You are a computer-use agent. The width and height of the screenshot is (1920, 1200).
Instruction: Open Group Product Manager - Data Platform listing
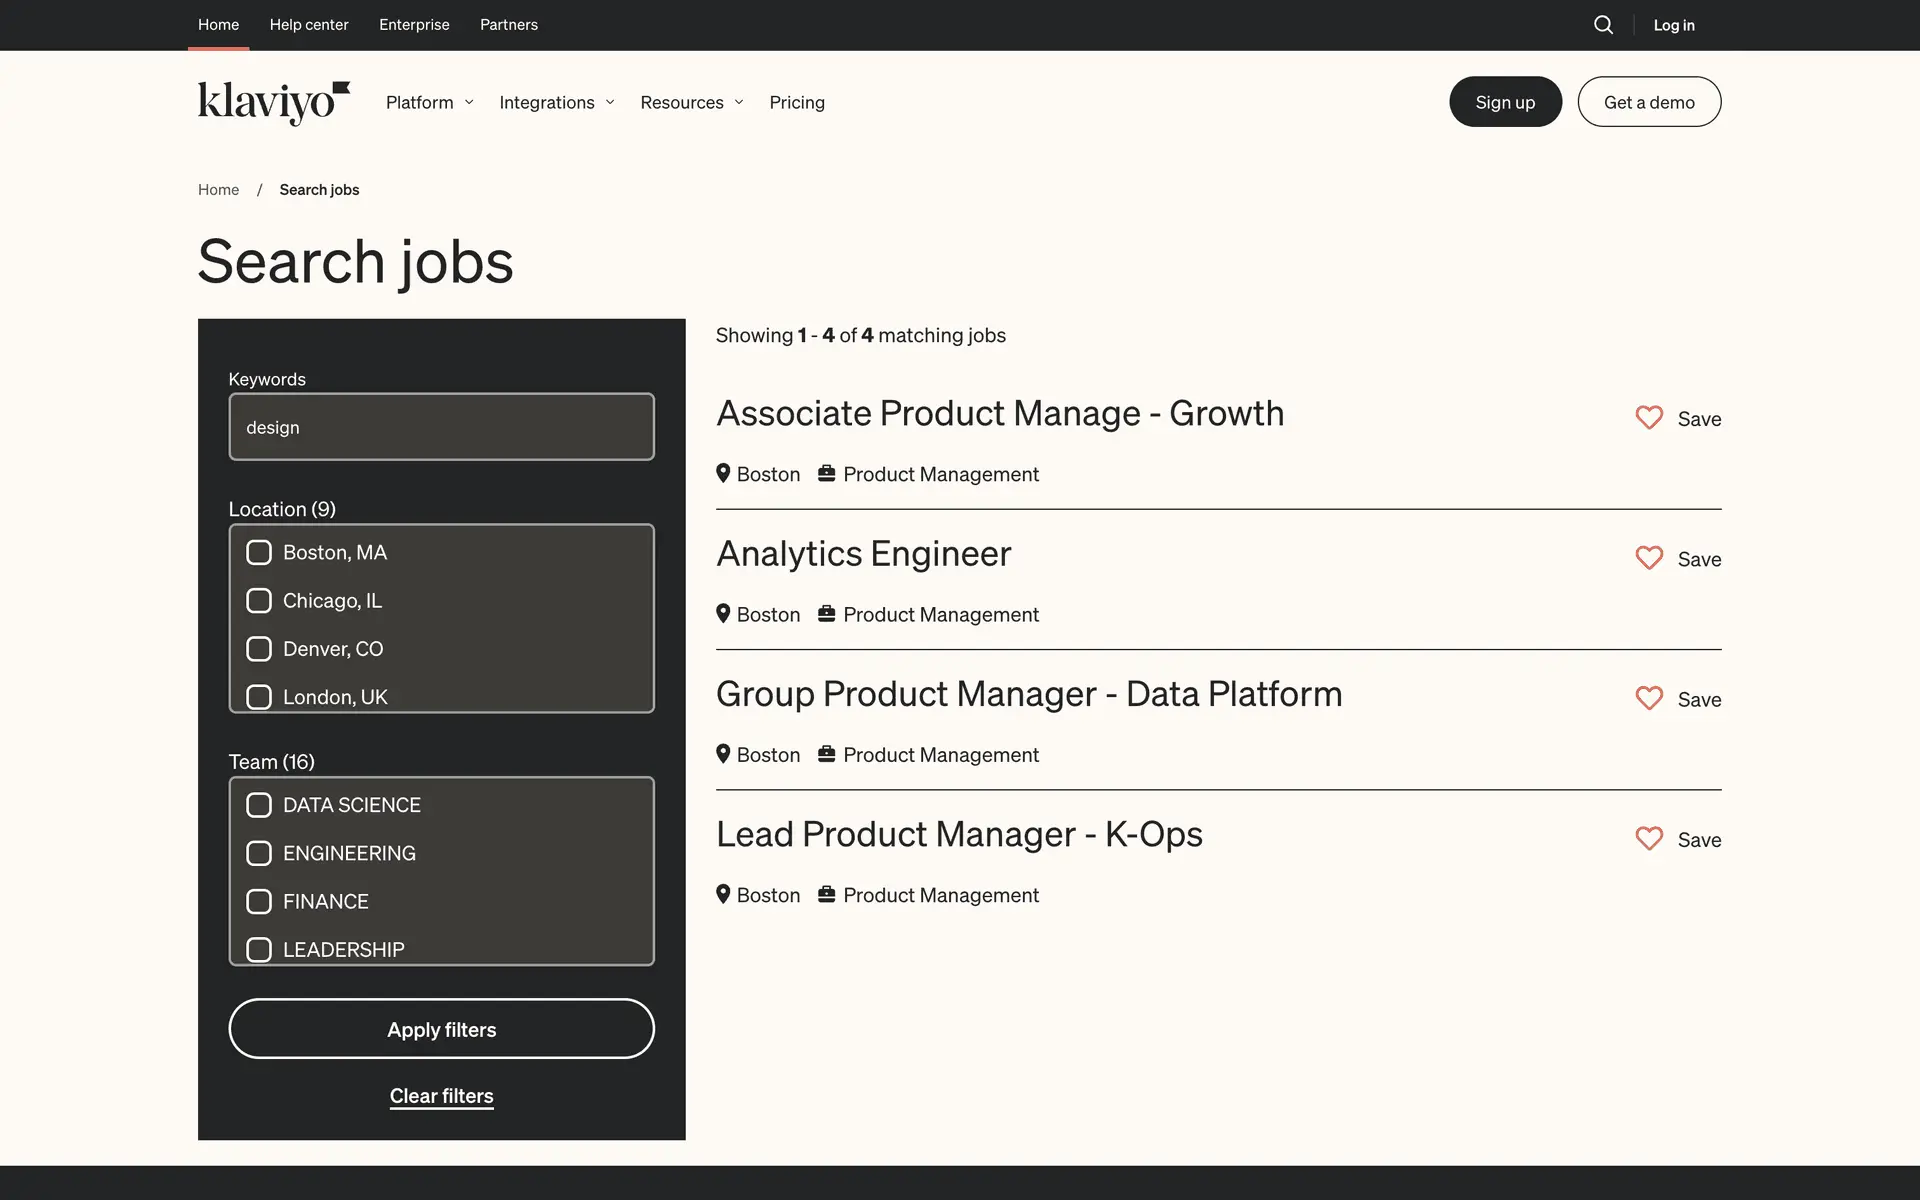1029,694
